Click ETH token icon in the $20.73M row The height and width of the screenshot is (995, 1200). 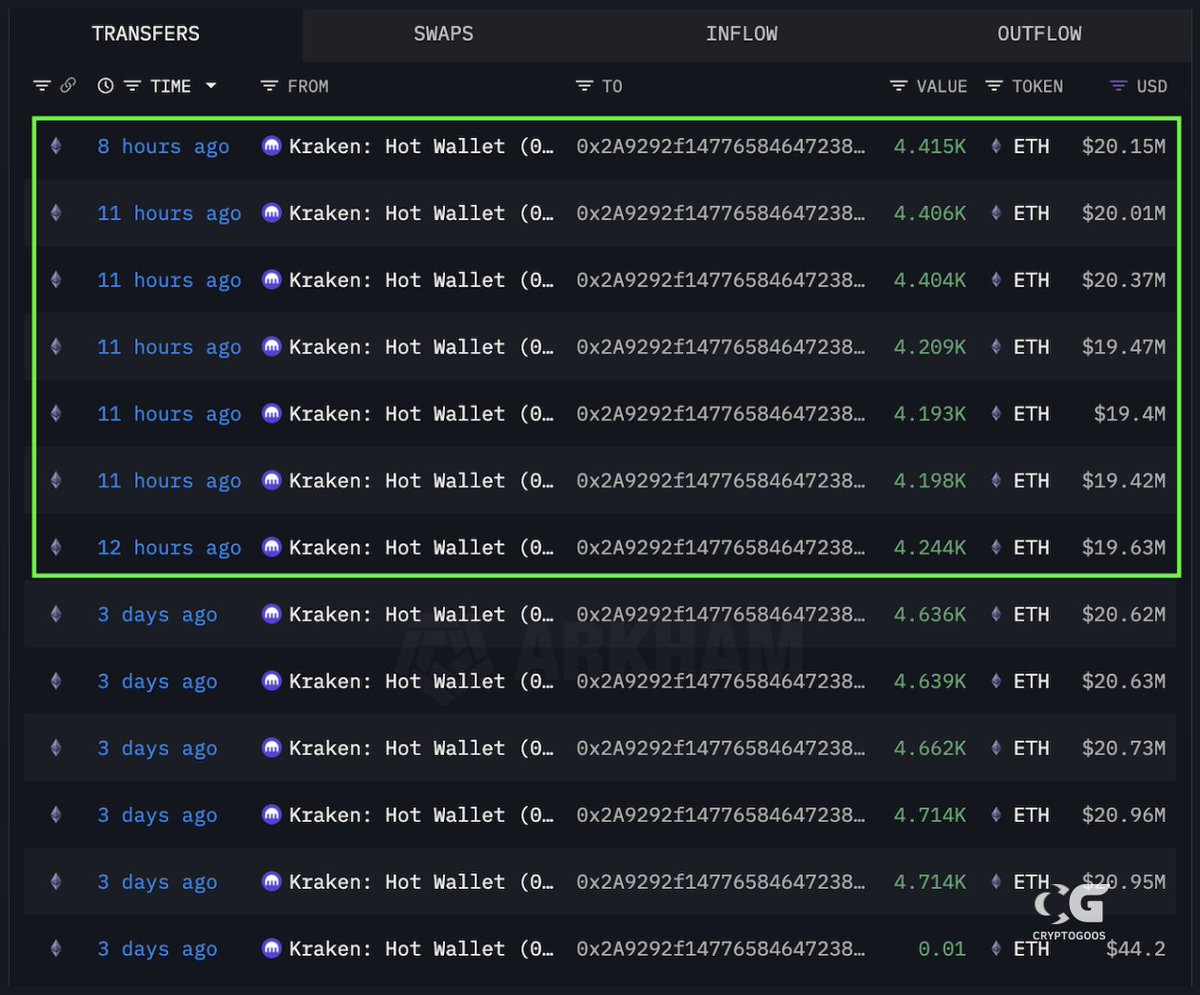(996, 748)
